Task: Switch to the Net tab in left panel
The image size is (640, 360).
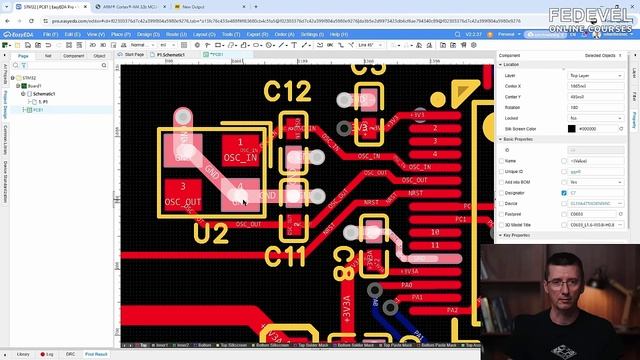Action: (48, 56)
